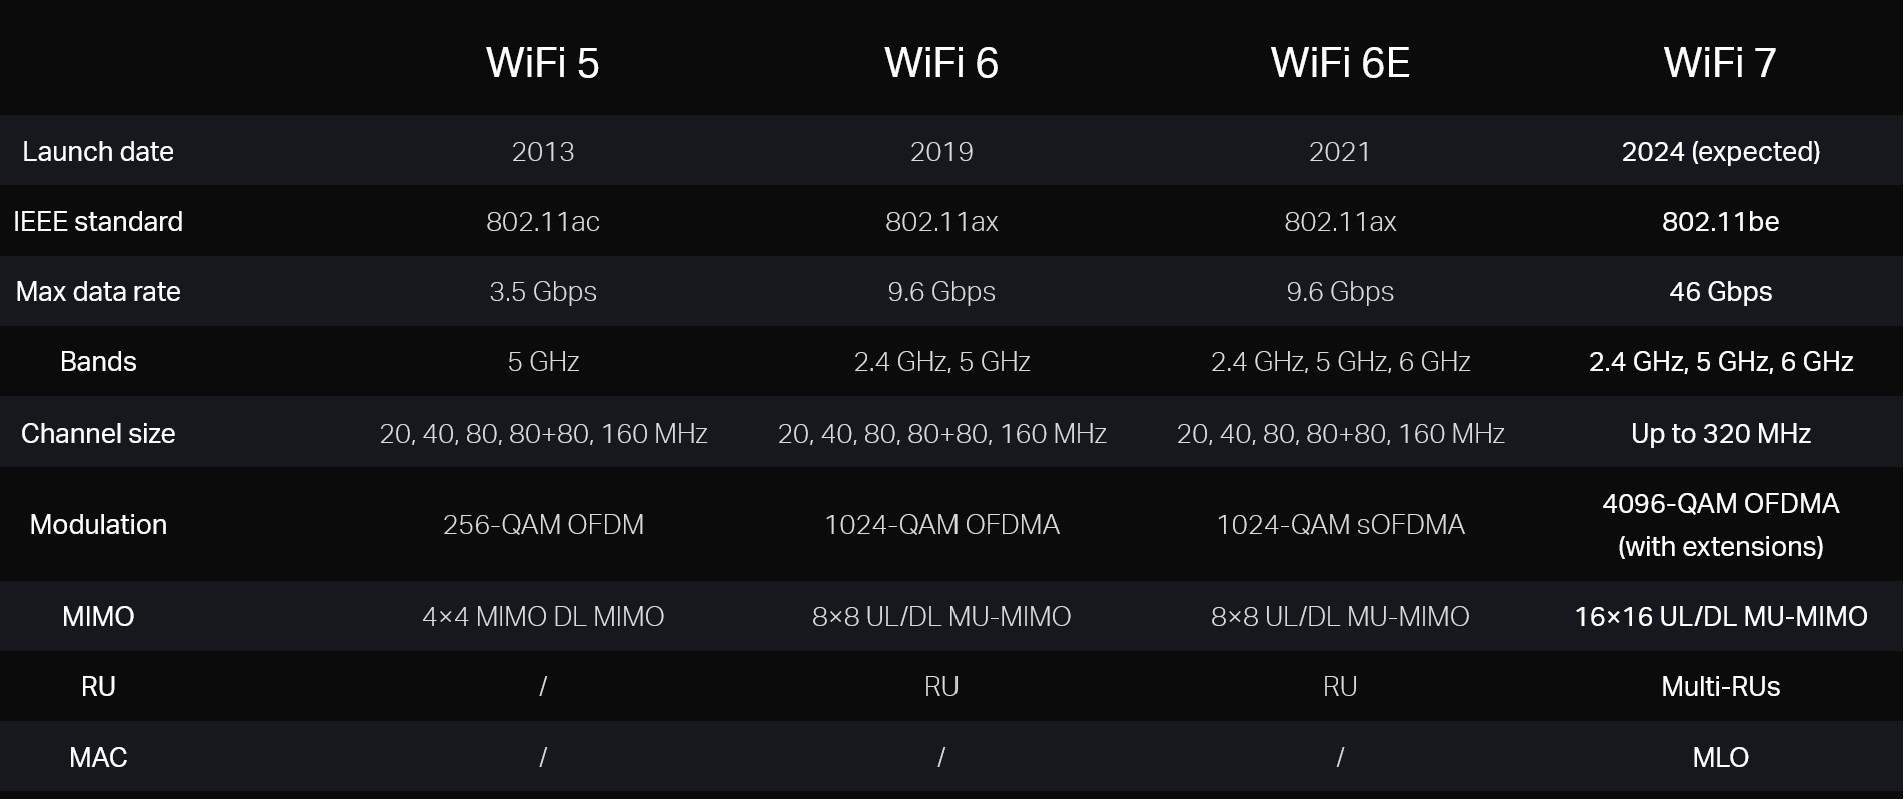
Task: Click the WiFi 6 column header
Action: pyautogui.click(x=941, y=63)
